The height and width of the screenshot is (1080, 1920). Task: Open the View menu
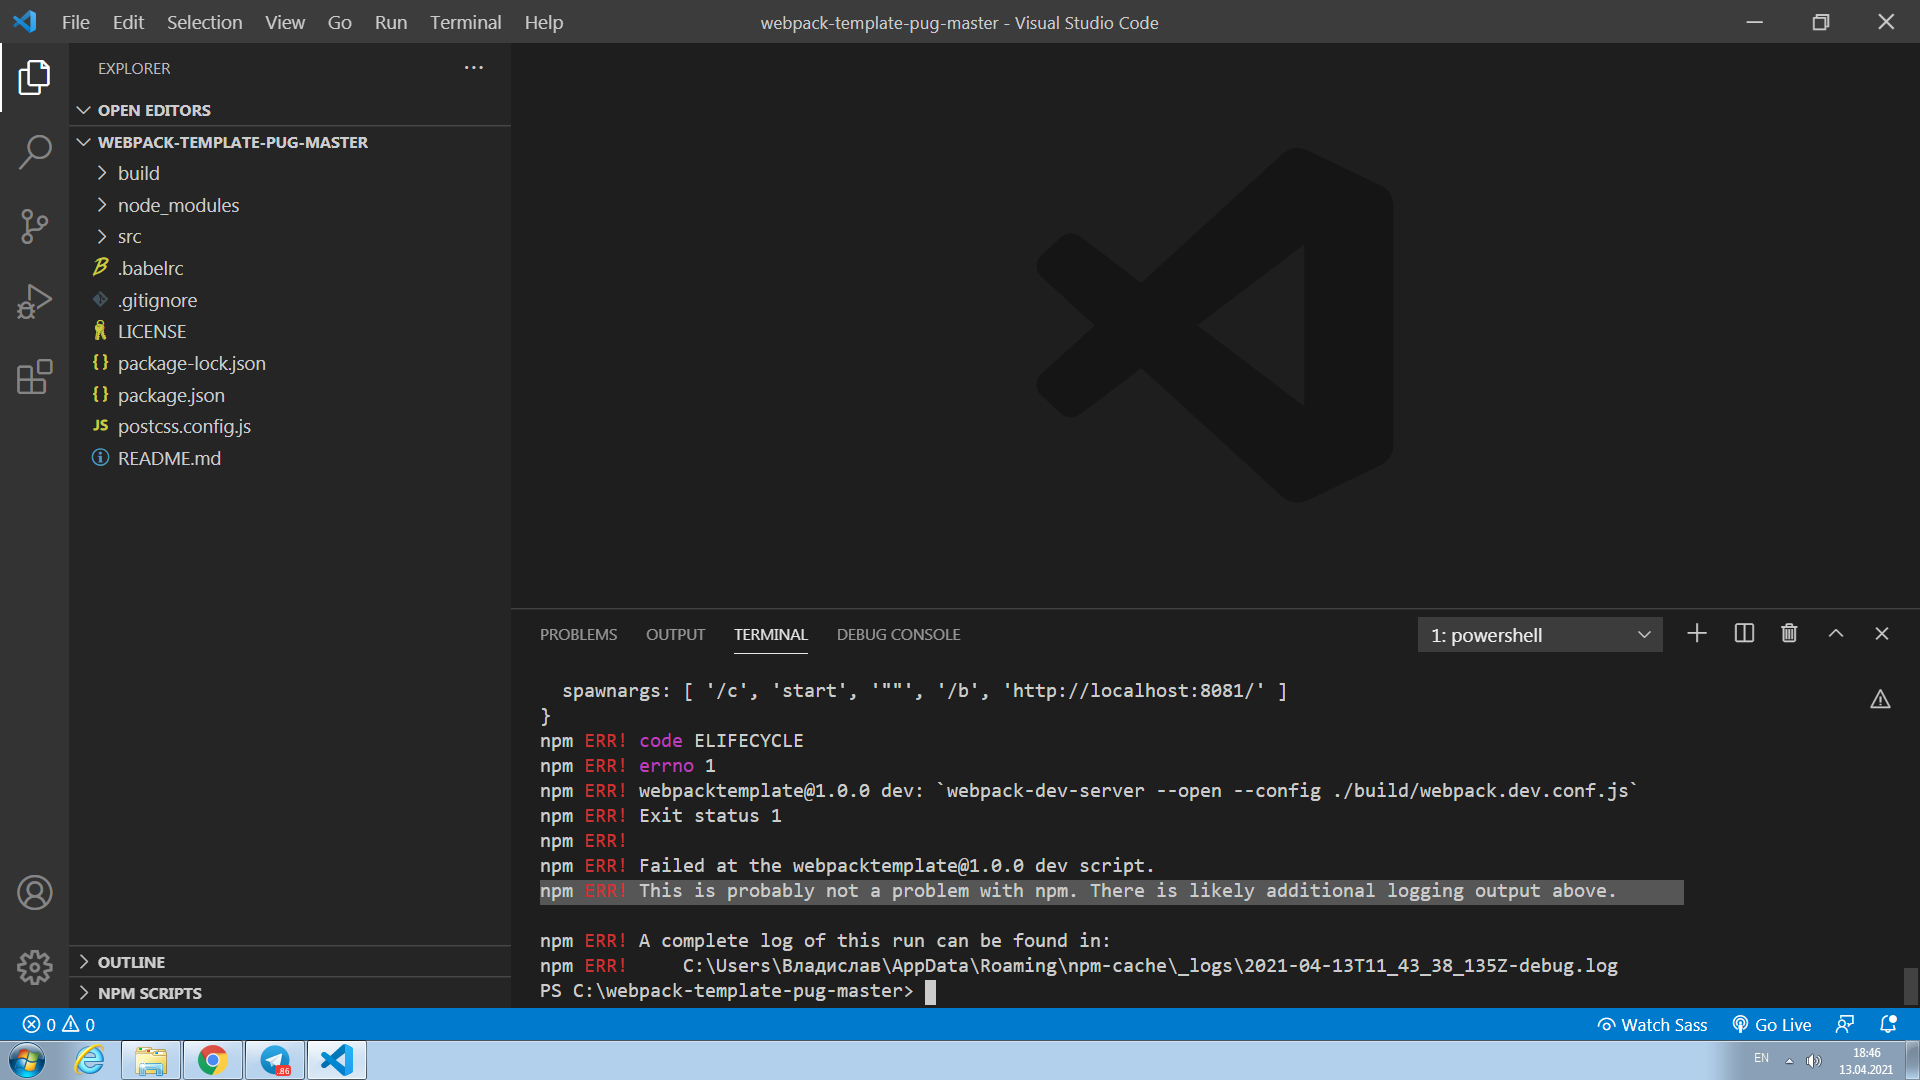point(285,22)
